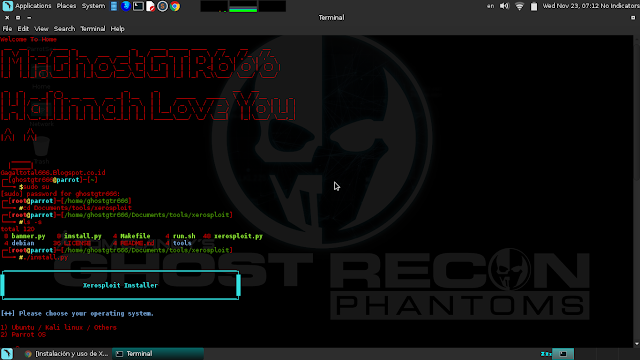The height and width of the screenshot is (360, 640).
Task: Click the 'Gagaltotal666.Blogspot.co.id' line in Terminal
Action: tap(53, 173)
